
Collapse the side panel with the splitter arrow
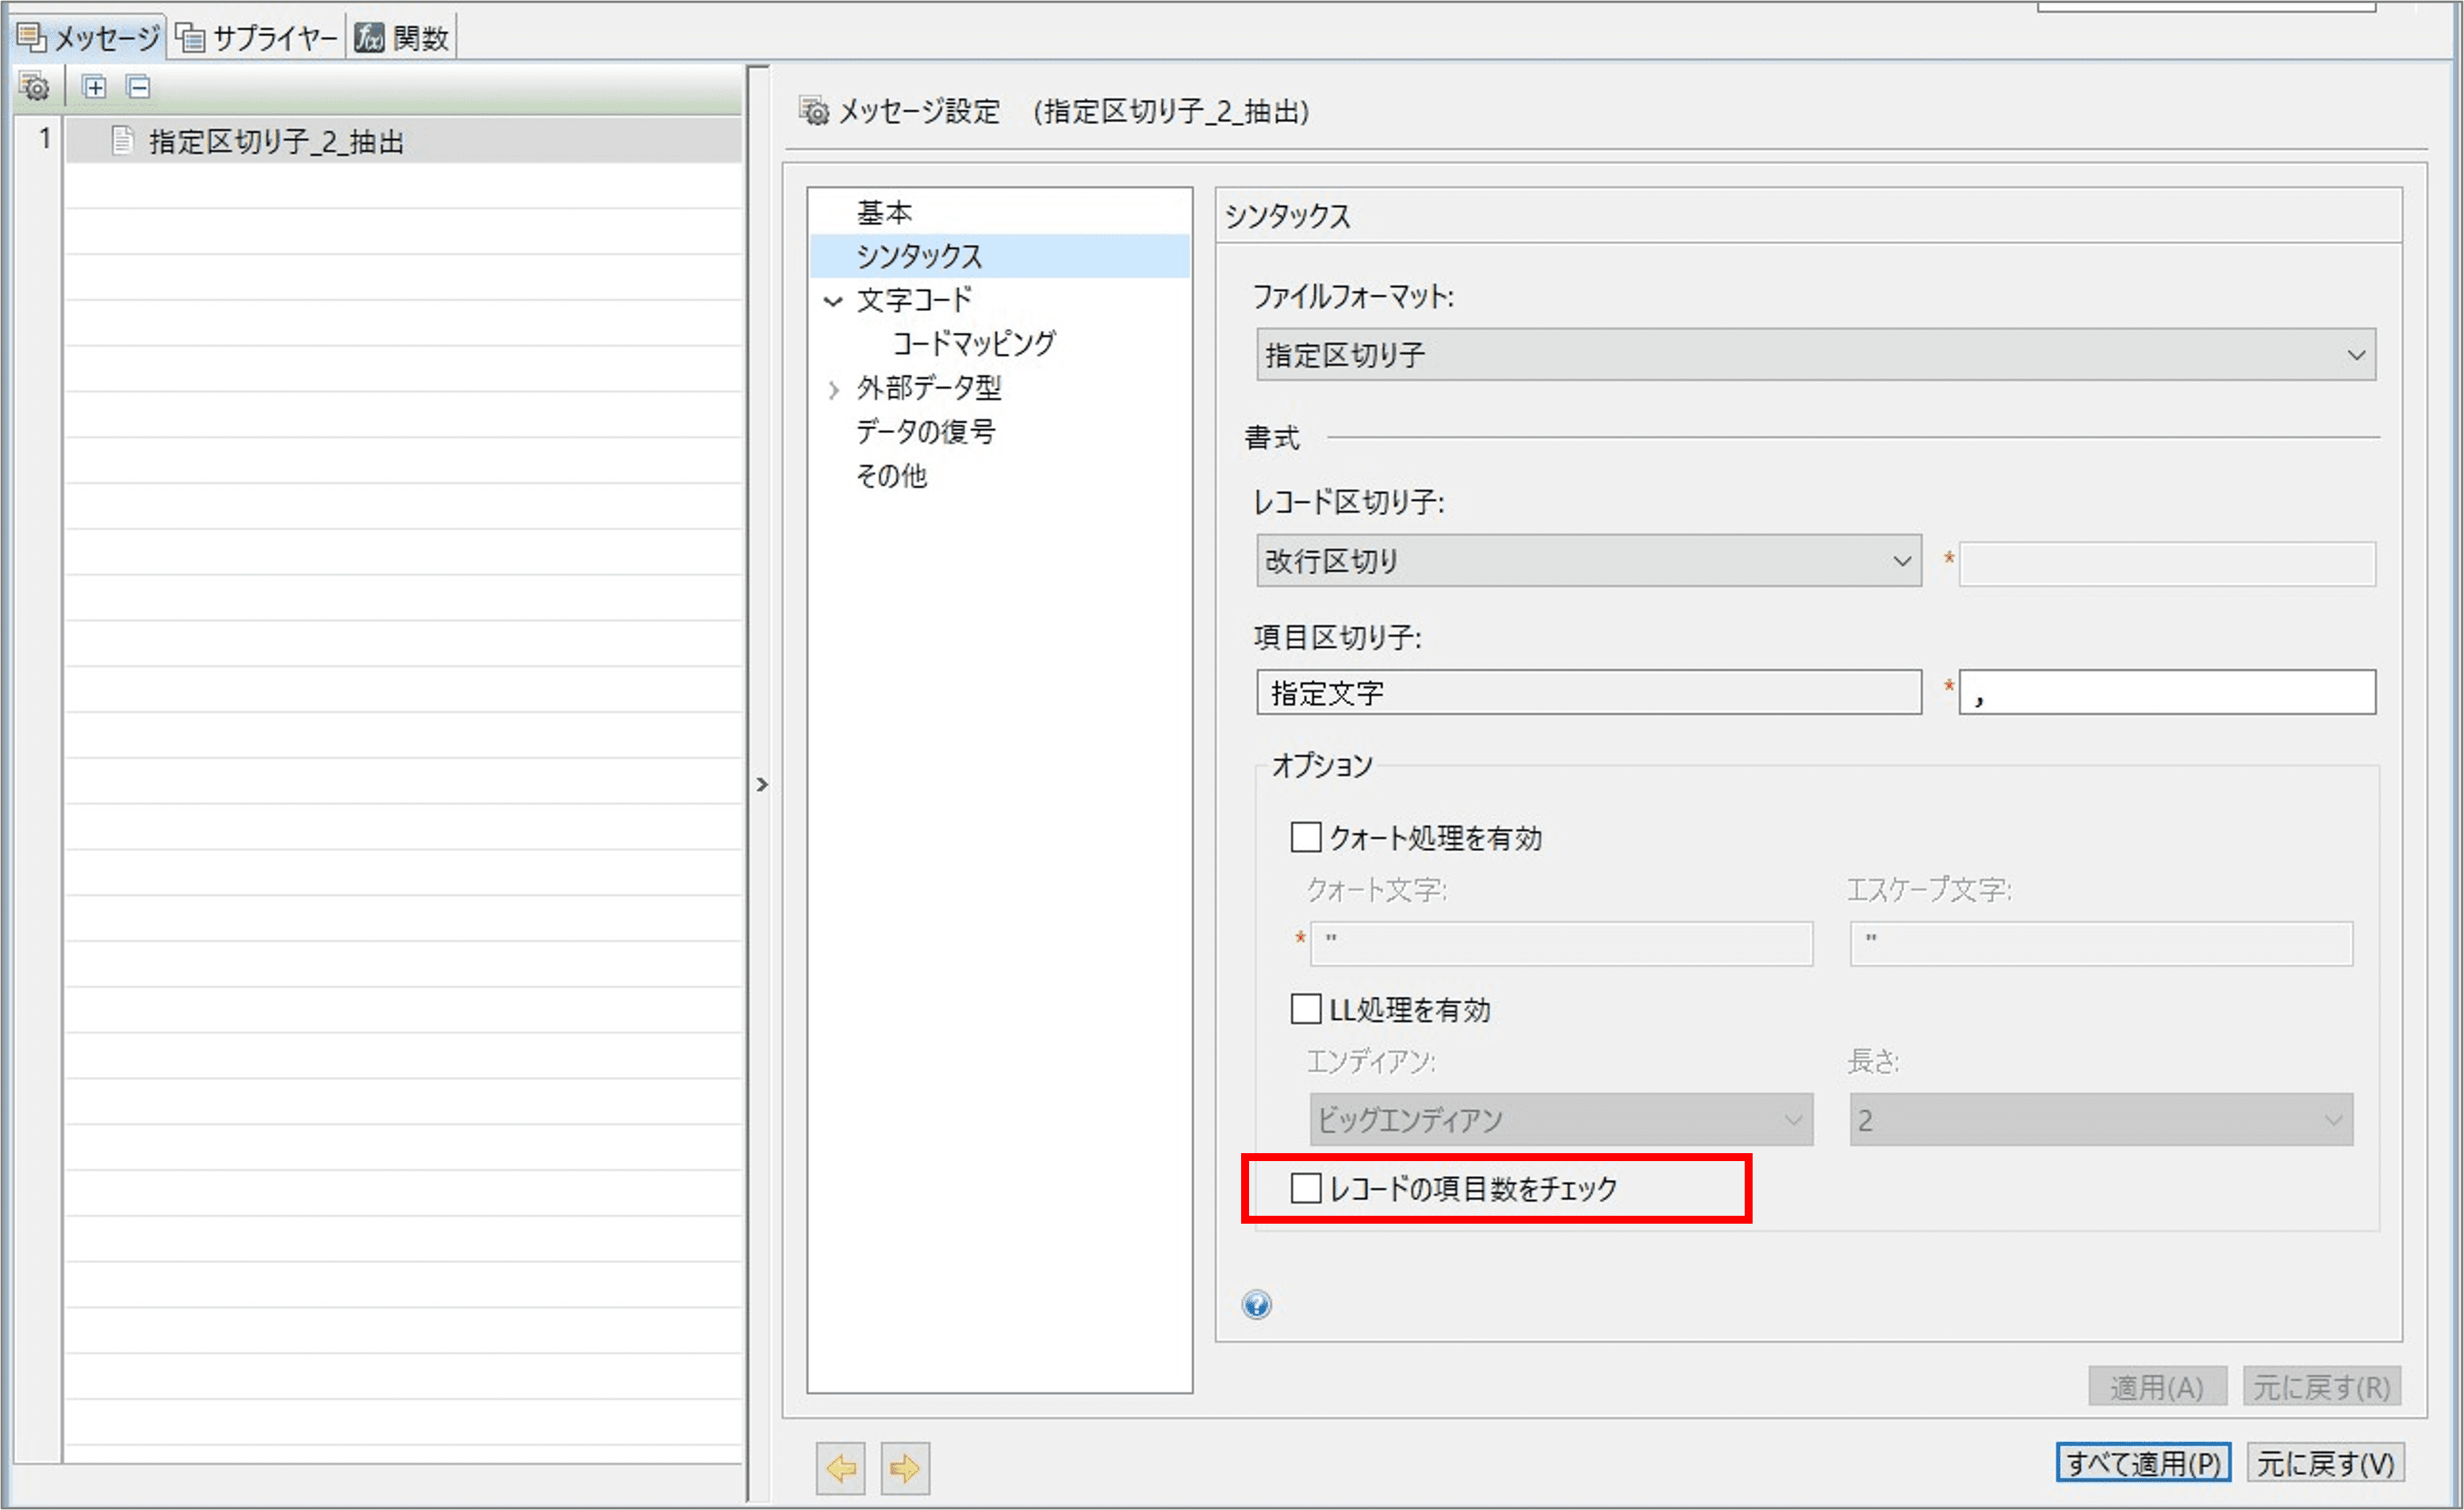point(762,785)
